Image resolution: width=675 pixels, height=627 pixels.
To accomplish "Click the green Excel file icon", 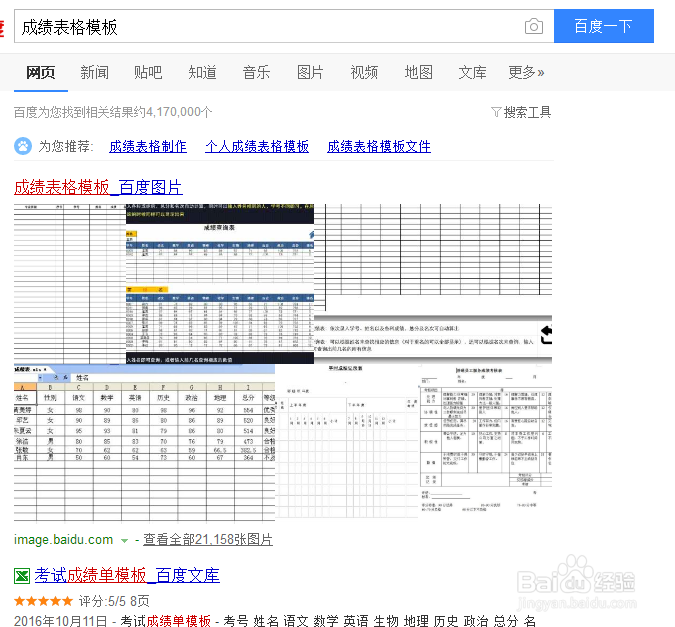I will click(x=22, y=576).
